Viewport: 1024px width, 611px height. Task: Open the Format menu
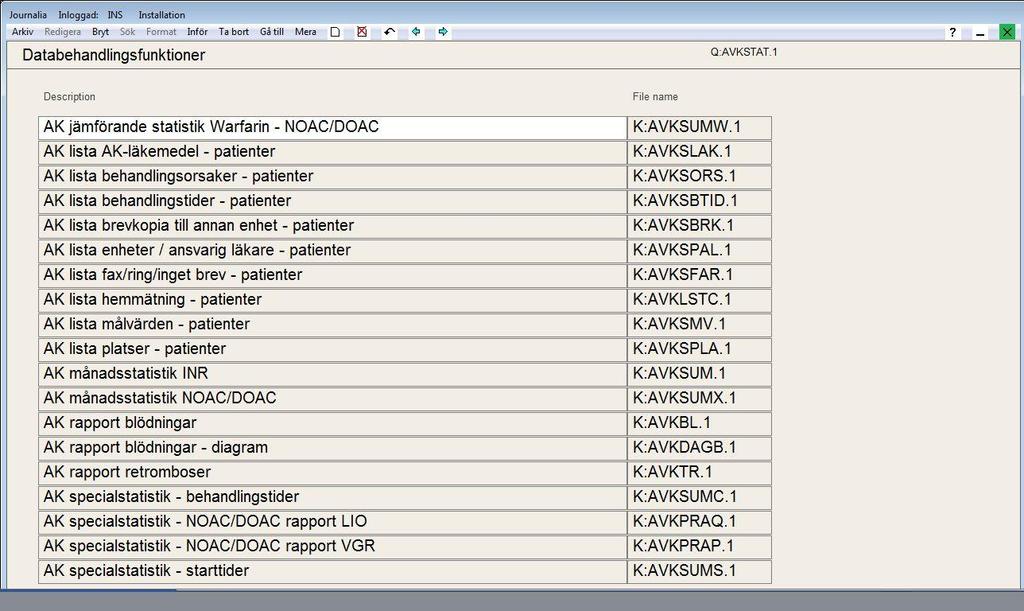click(161, 31)
